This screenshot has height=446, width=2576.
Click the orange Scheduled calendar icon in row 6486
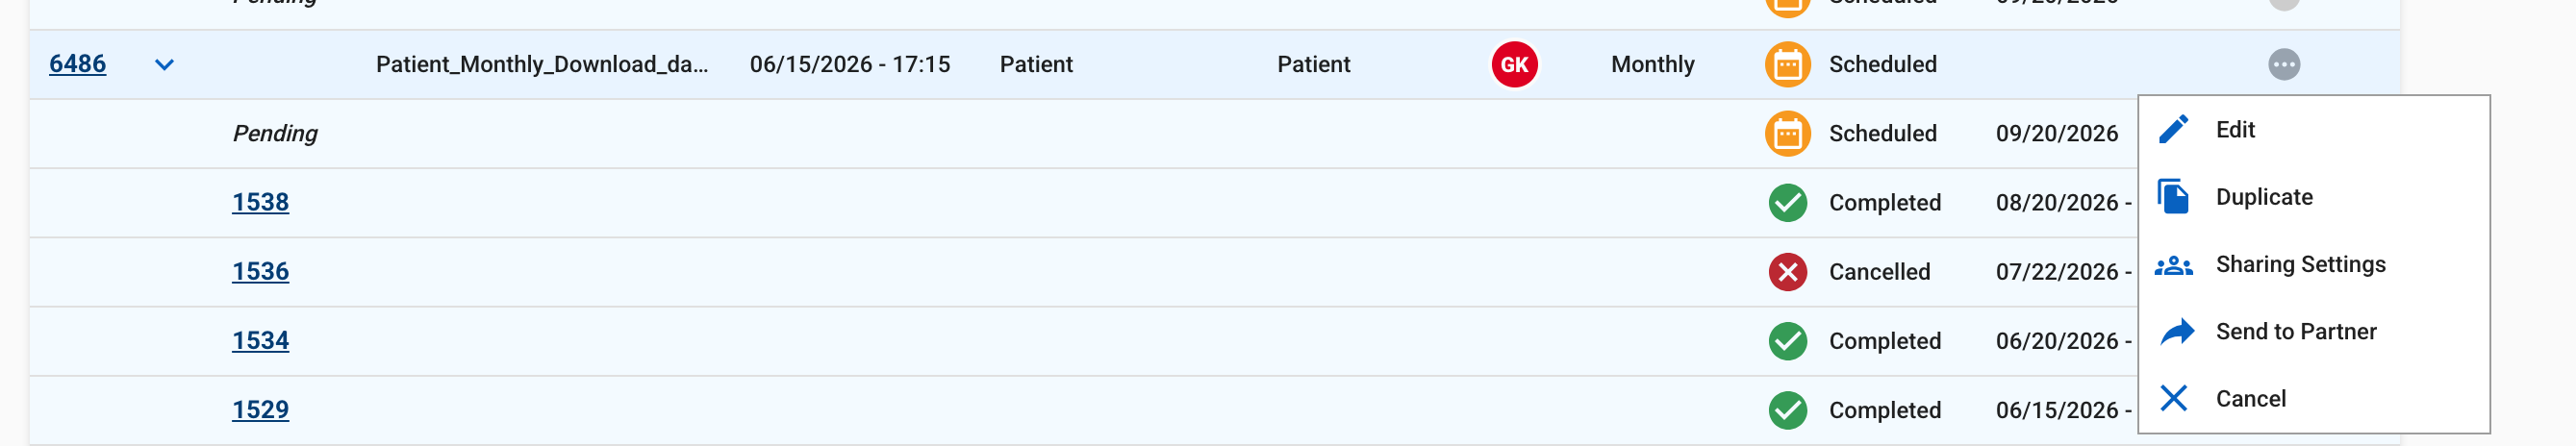pyautogui.click(x=1787, y=65)
